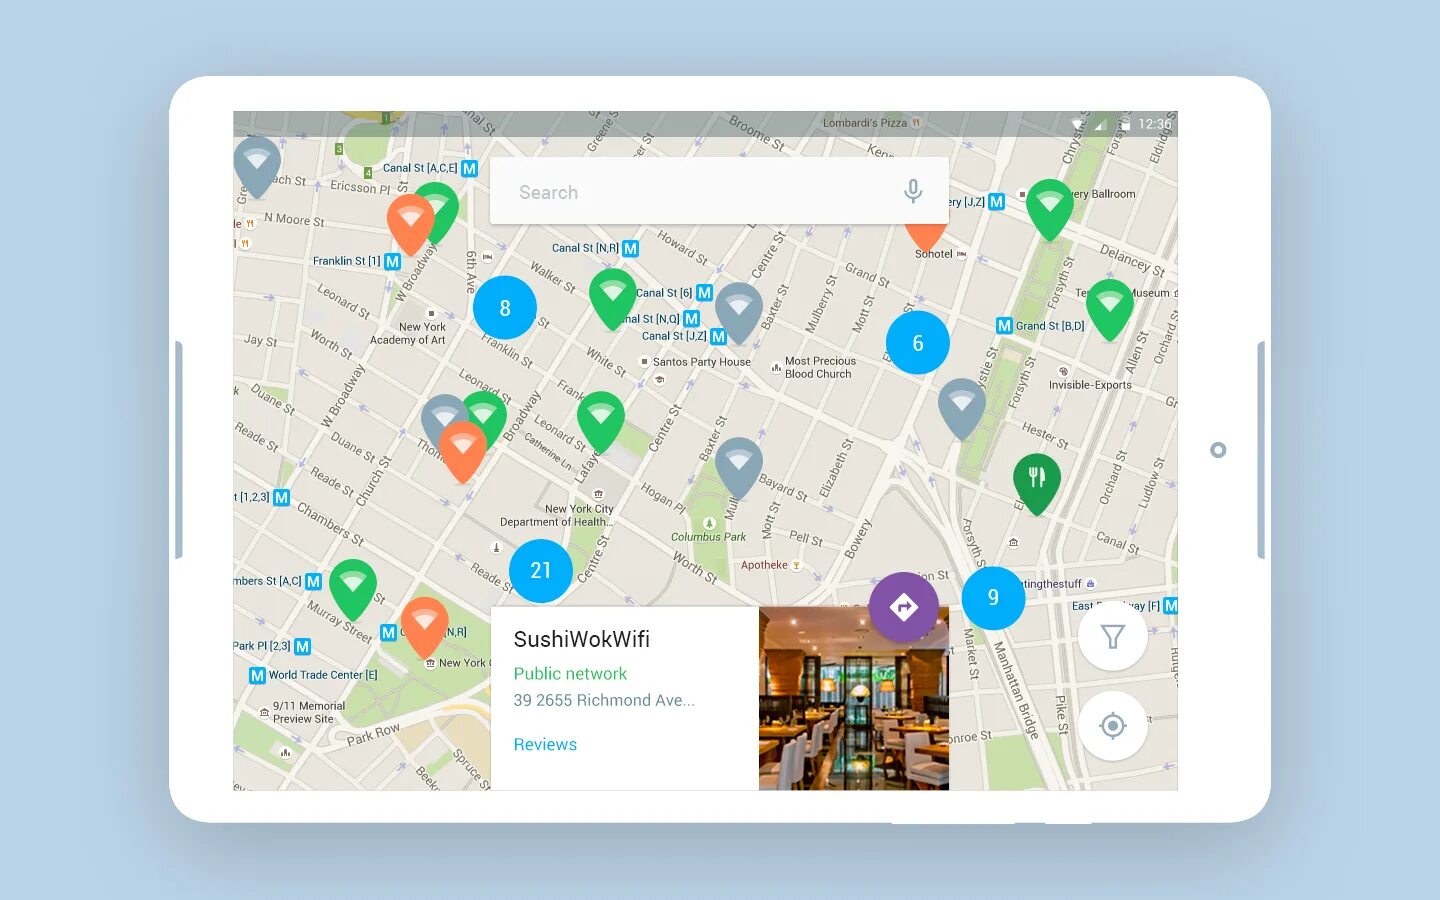
Task: Tap the microphone voice search icon
Action: pos(912,191)
